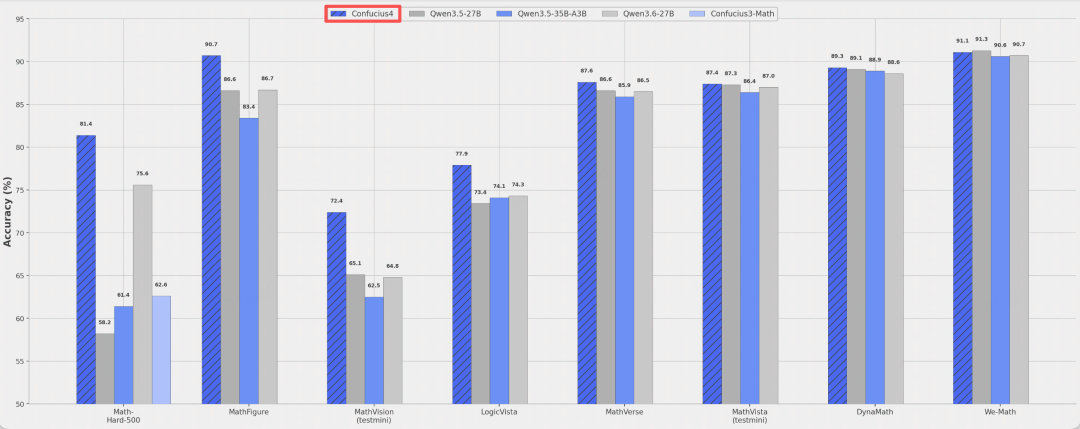Select the Qwen3.5-27B bar labeled 91.3
This screenshot has height=429, width=1080.
[982, 227]
